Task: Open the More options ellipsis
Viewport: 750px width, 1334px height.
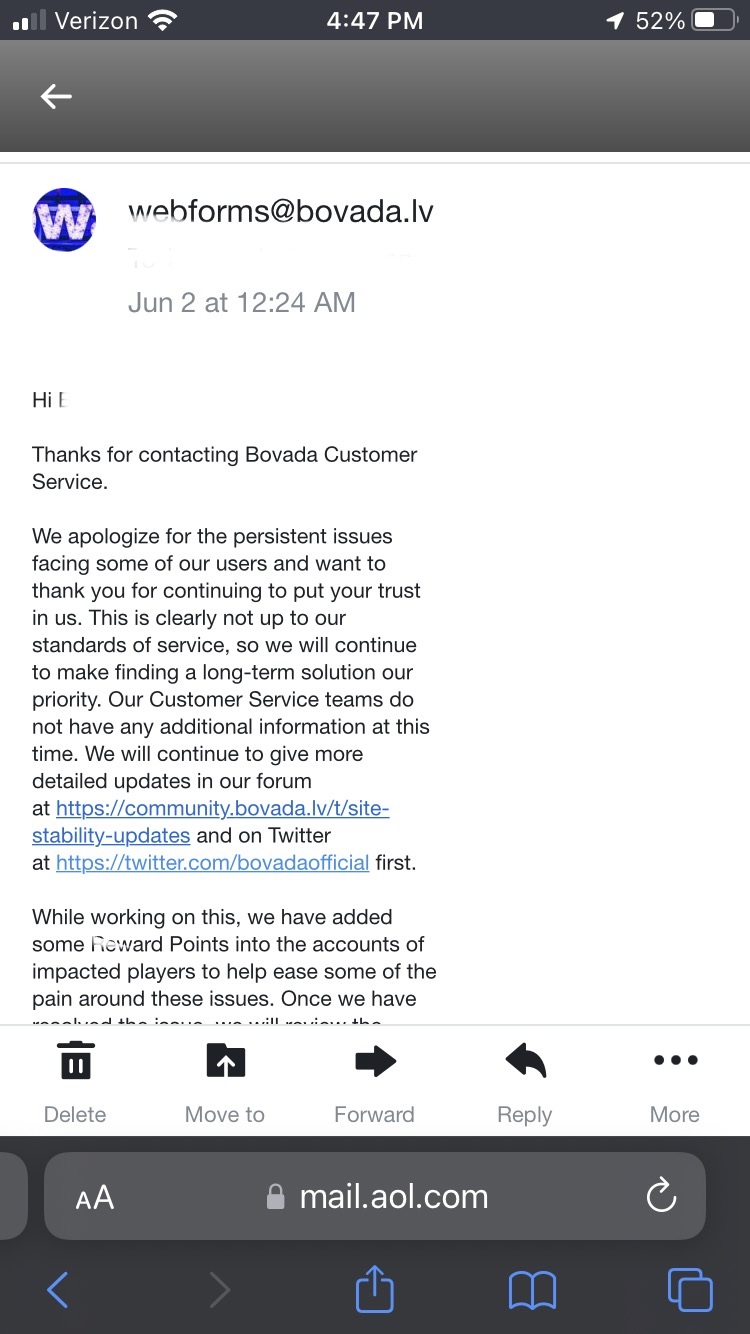Action: pos(675,1062)
